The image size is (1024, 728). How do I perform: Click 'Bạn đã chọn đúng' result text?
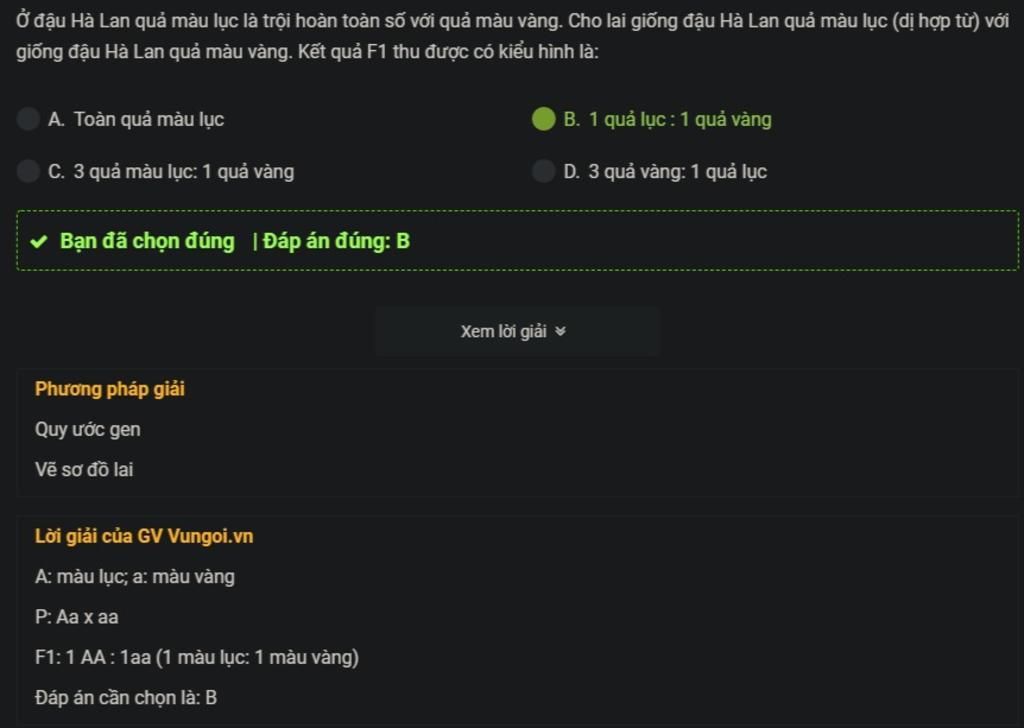[147, 241]
